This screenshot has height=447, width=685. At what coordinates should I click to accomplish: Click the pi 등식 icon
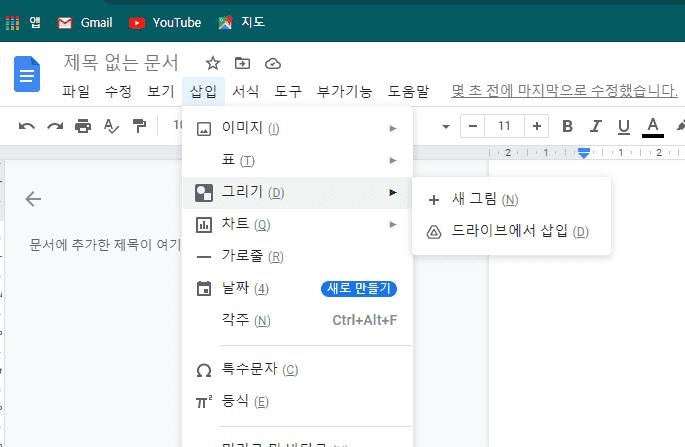tap(204, 402)
